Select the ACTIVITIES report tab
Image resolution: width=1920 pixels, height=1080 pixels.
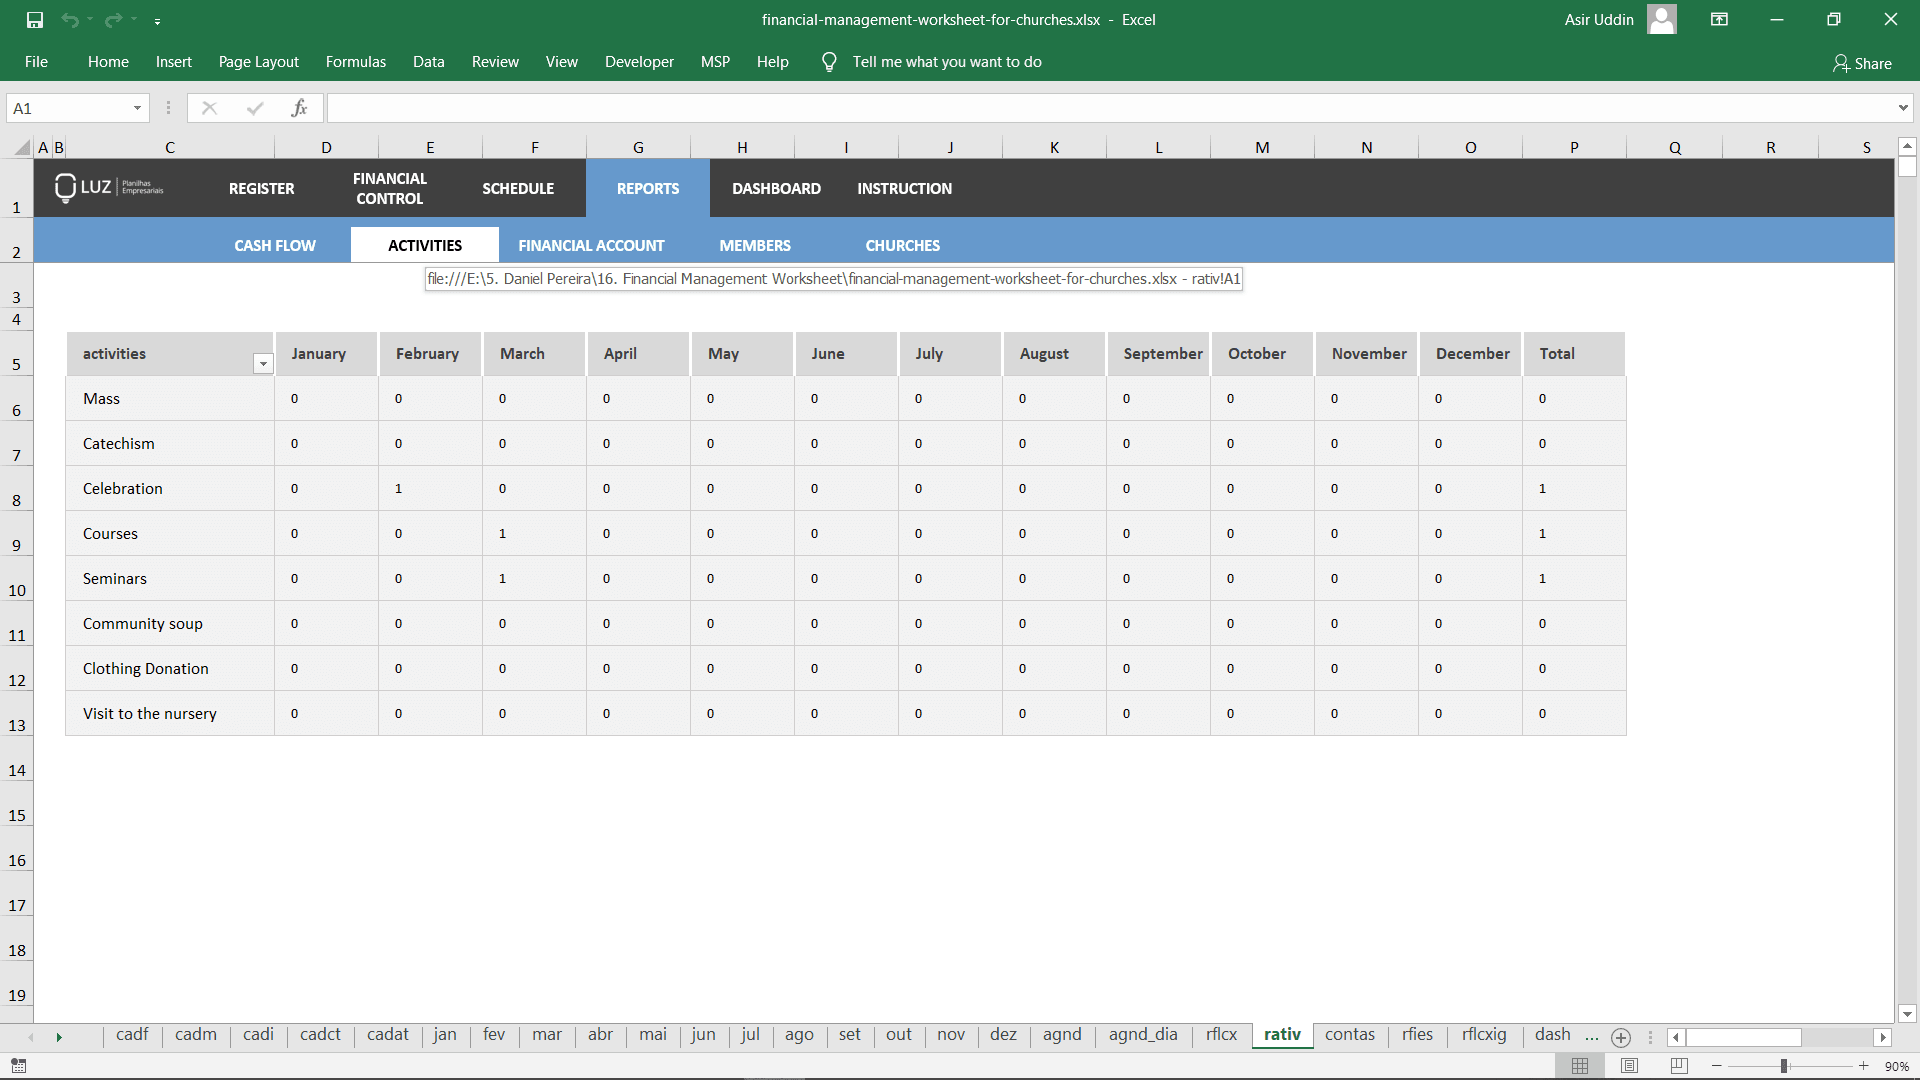tap(425, 245)
